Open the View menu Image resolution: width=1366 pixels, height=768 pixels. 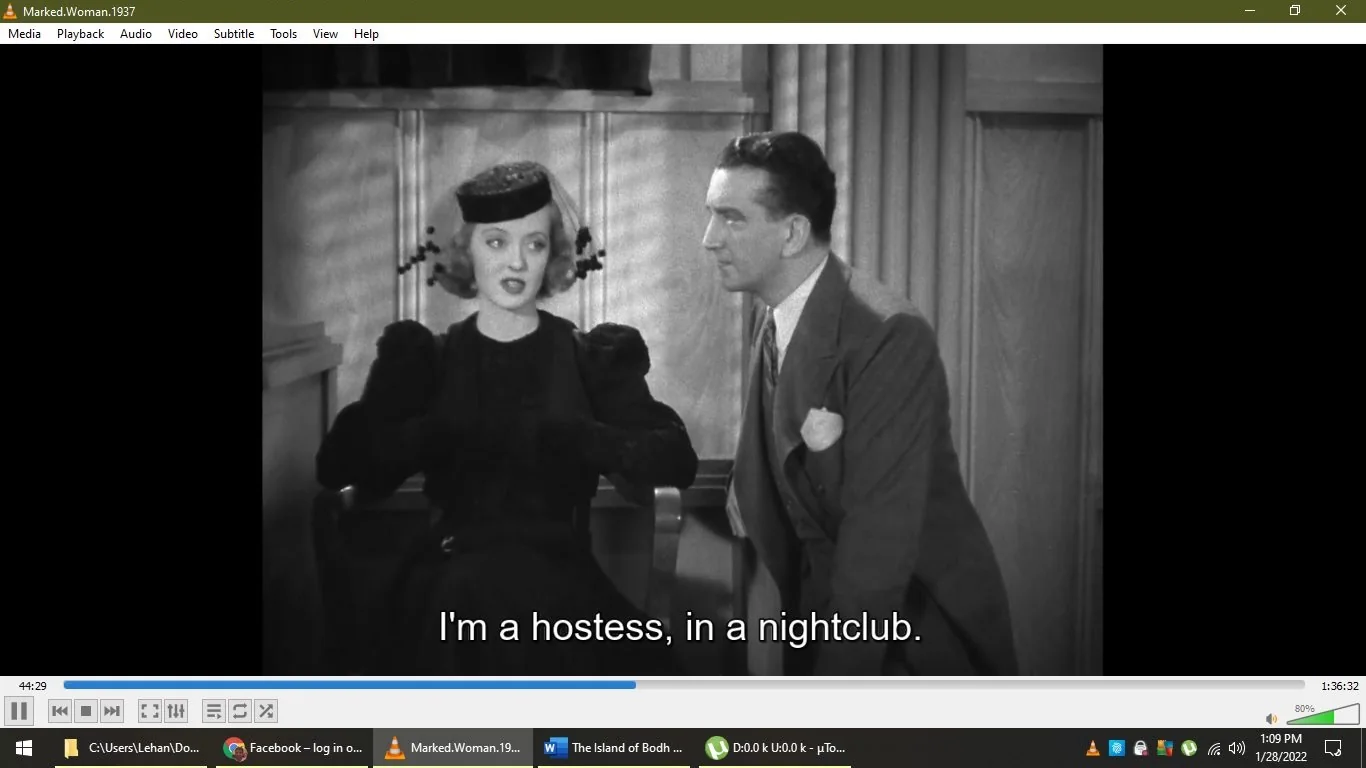pos(326,34)
